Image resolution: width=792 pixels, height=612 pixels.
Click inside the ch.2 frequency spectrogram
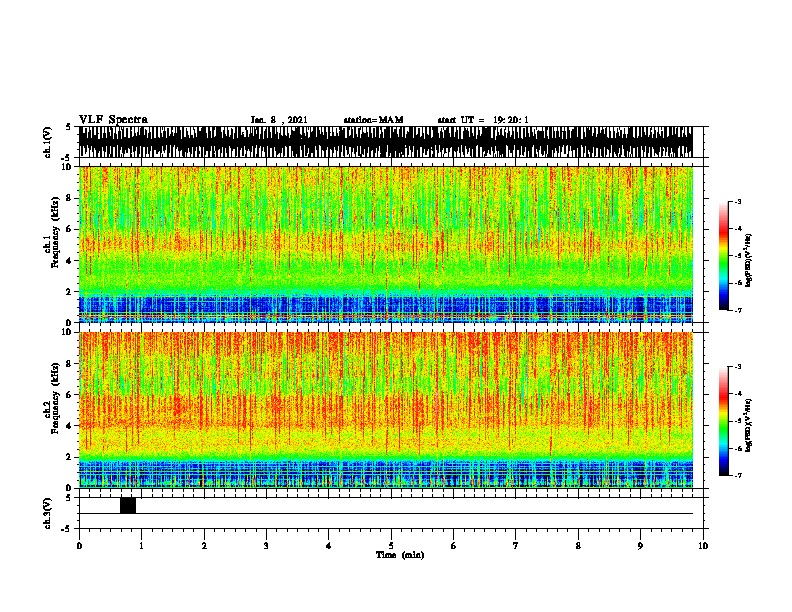(x=386, y=410)
